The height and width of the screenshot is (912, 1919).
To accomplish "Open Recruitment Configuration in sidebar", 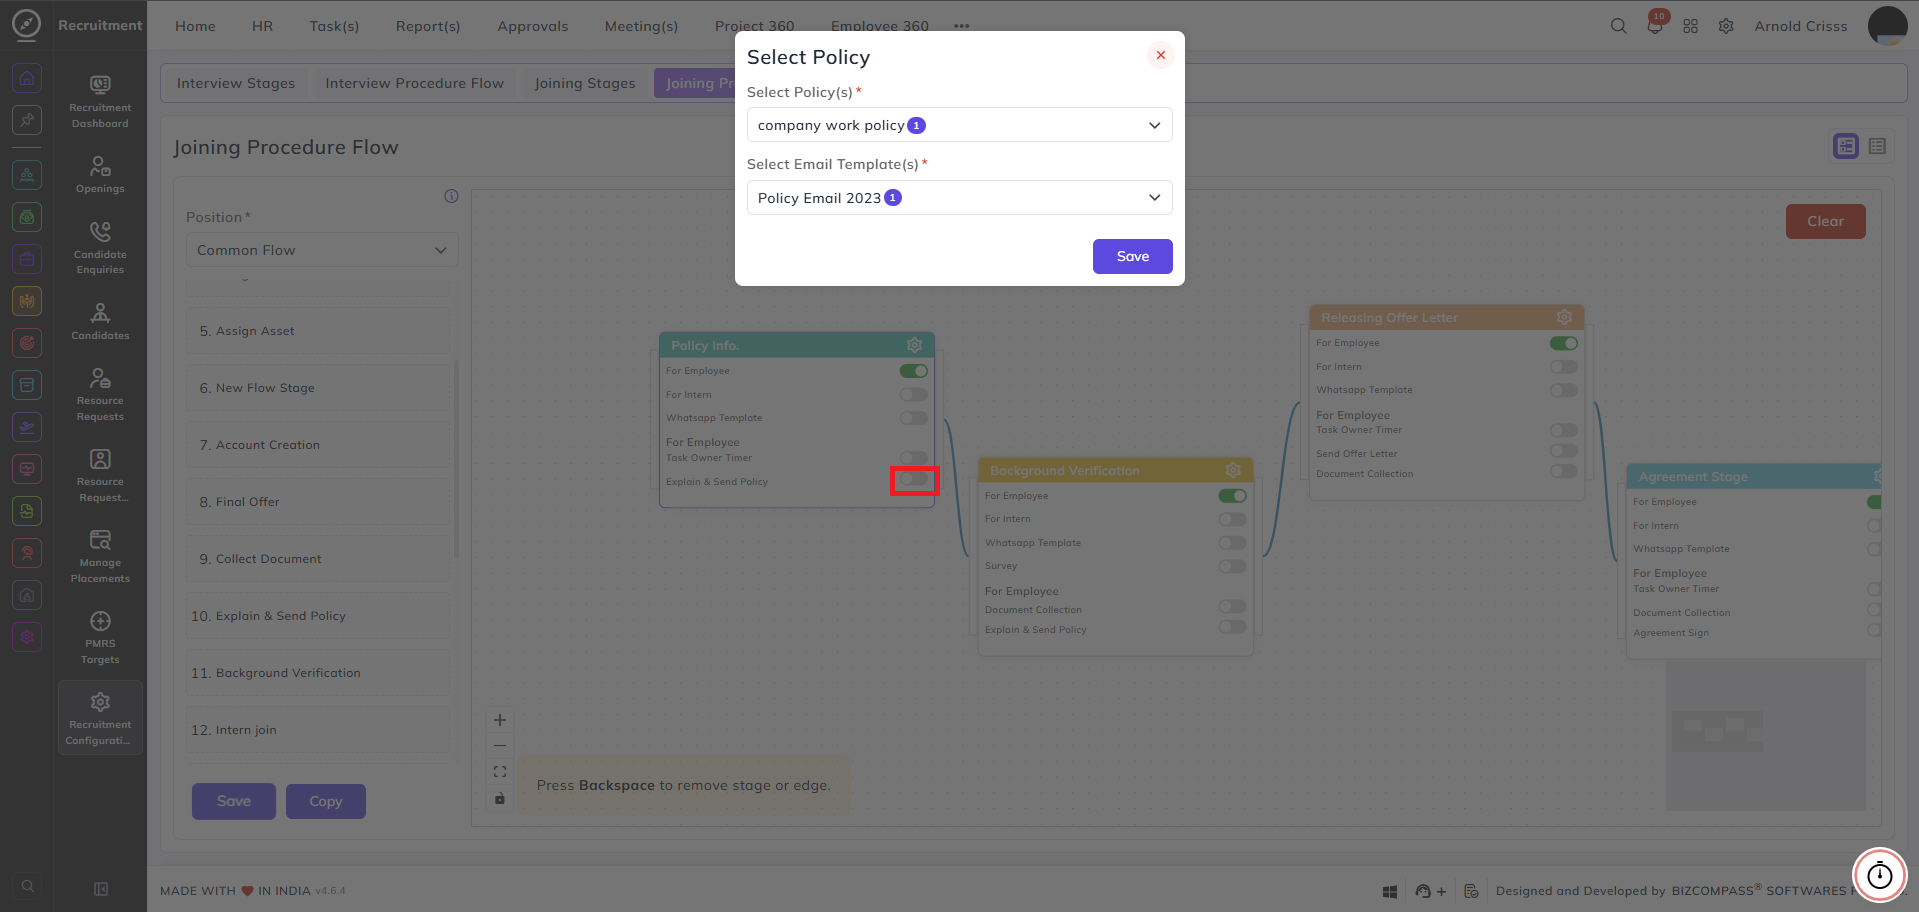I will pos(100,718).
